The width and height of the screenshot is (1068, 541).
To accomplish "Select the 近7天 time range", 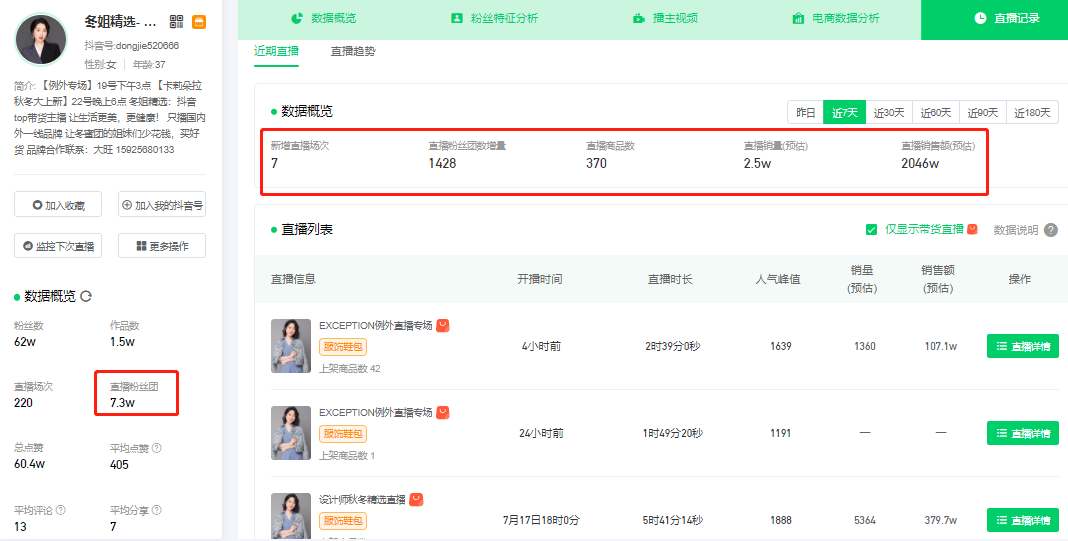I will [845, 112].
